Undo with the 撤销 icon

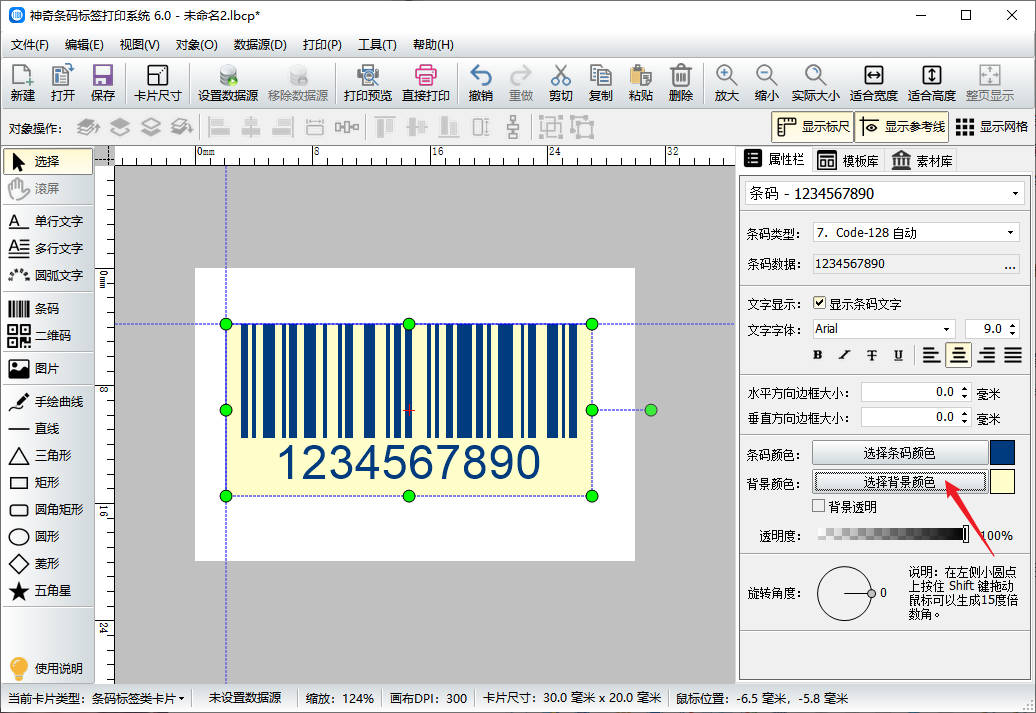pyautogui.click(x=480, y=83)
